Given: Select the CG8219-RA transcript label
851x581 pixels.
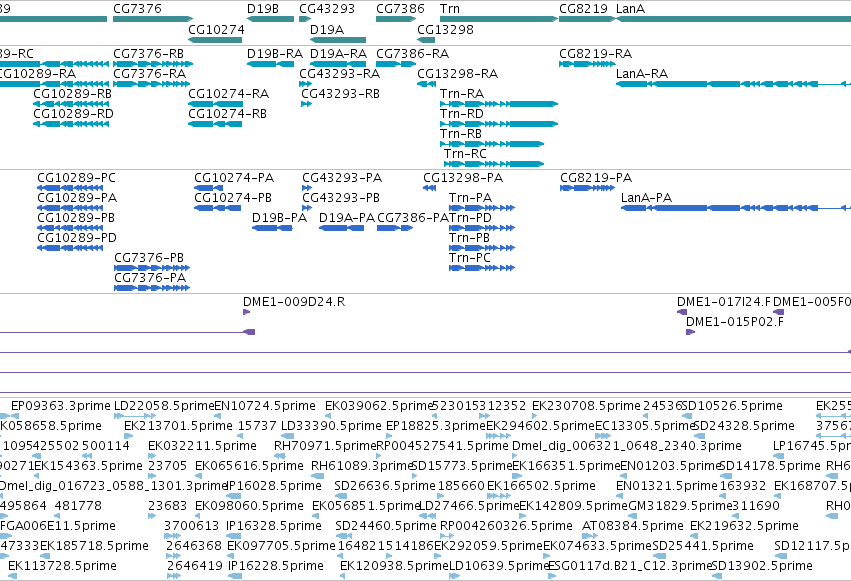Looking at the screenshot, I should [x=595, y=54].
